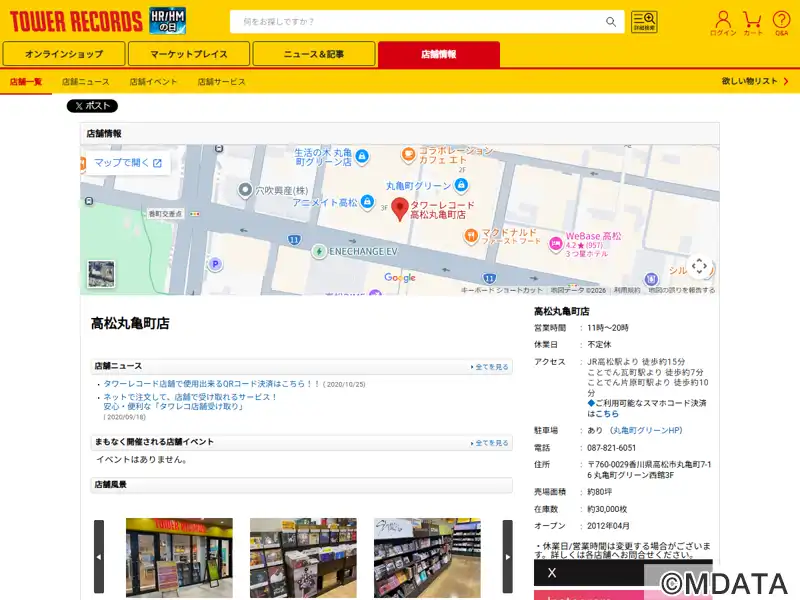The height and width of the screenshot is (600, 800).
Task: Select 店舗イベント in submenu
Action: point(153,82)
